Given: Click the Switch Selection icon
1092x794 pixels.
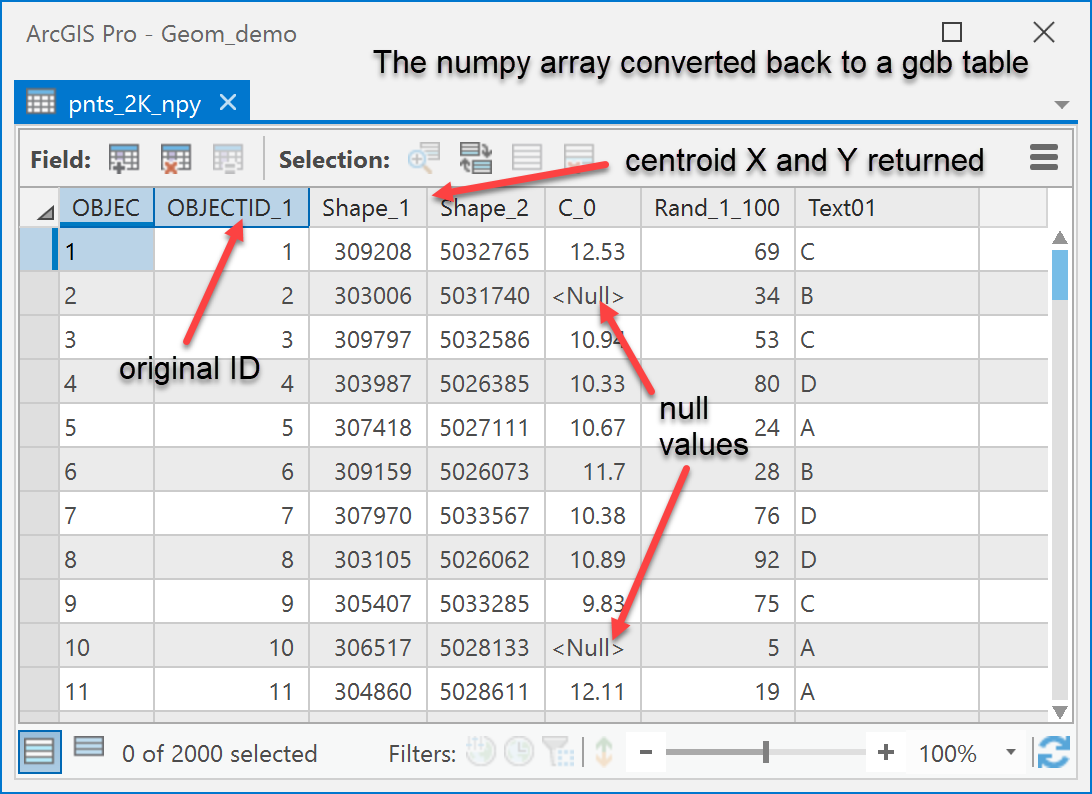Looking at the screenshot, I should [x=476, y=158].
